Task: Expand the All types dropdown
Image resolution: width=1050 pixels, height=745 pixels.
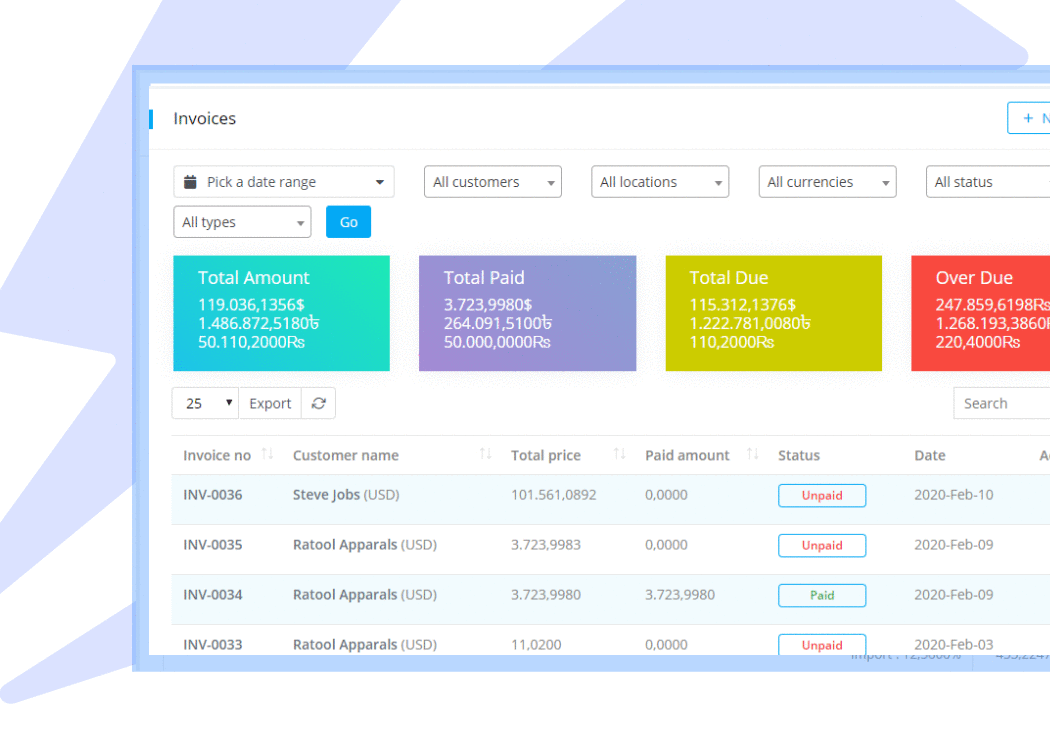Action: pyautogui.click(x=242, y=222)
